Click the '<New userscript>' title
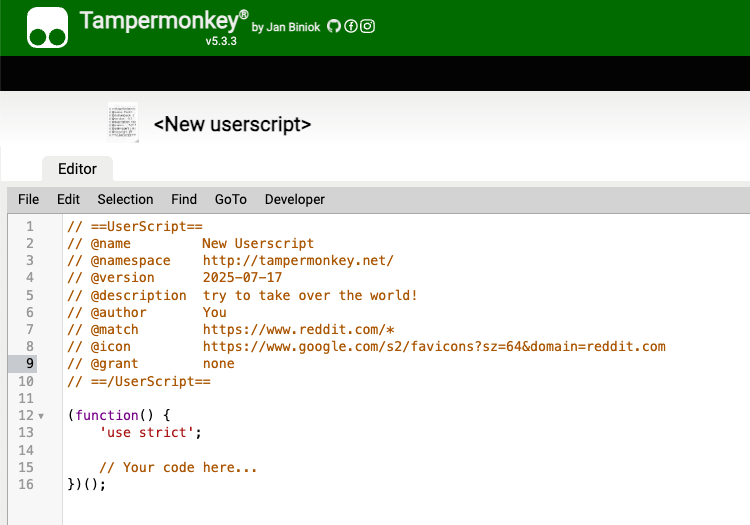 coord(232,124)
